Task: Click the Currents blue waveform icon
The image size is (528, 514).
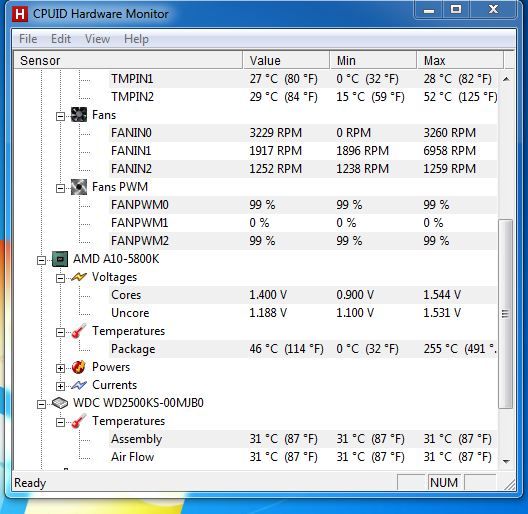Action: (x=79, y=385)
